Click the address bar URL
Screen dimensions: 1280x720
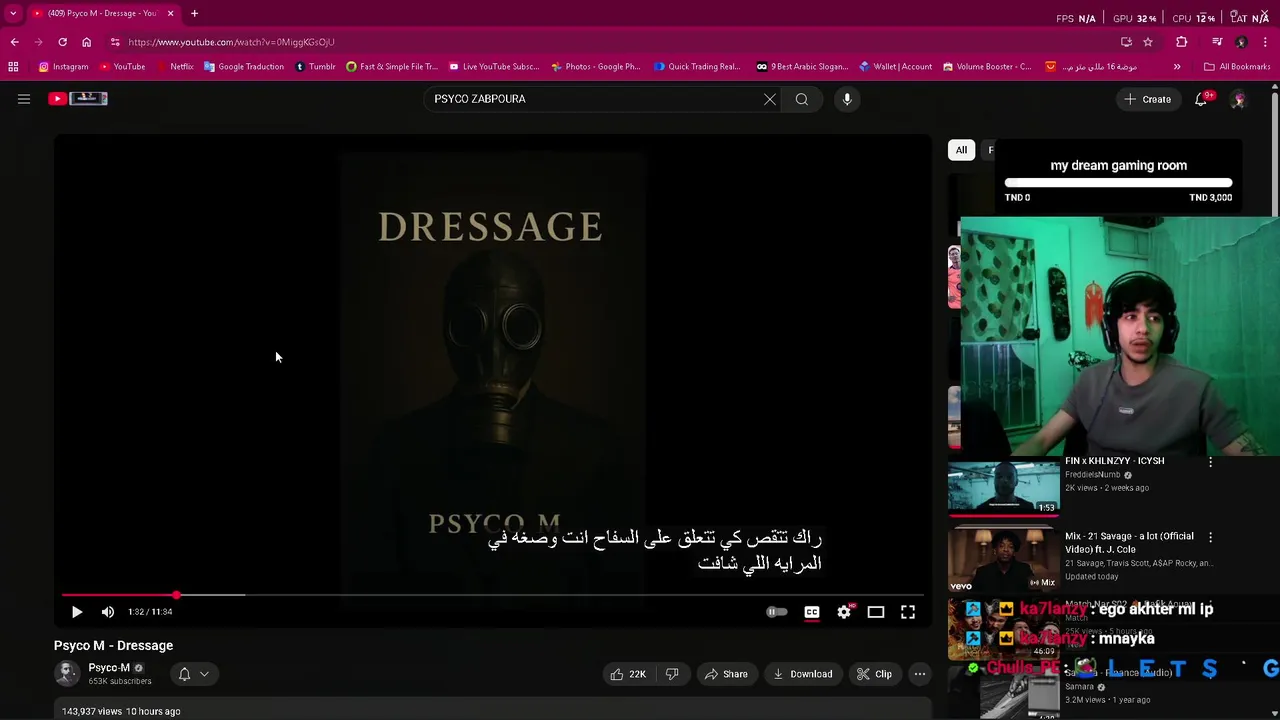(231, 42)
